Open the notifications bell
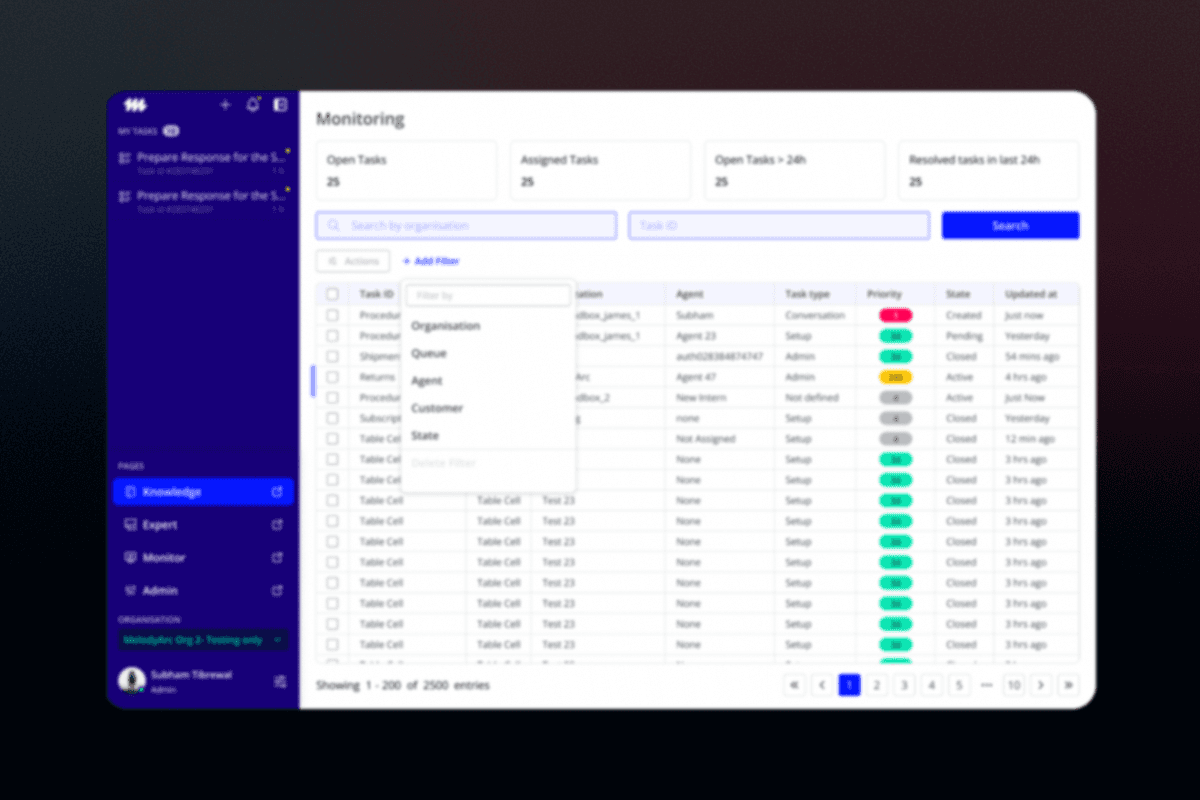This screenshot has width=1200, height=800. pos(253,104)
